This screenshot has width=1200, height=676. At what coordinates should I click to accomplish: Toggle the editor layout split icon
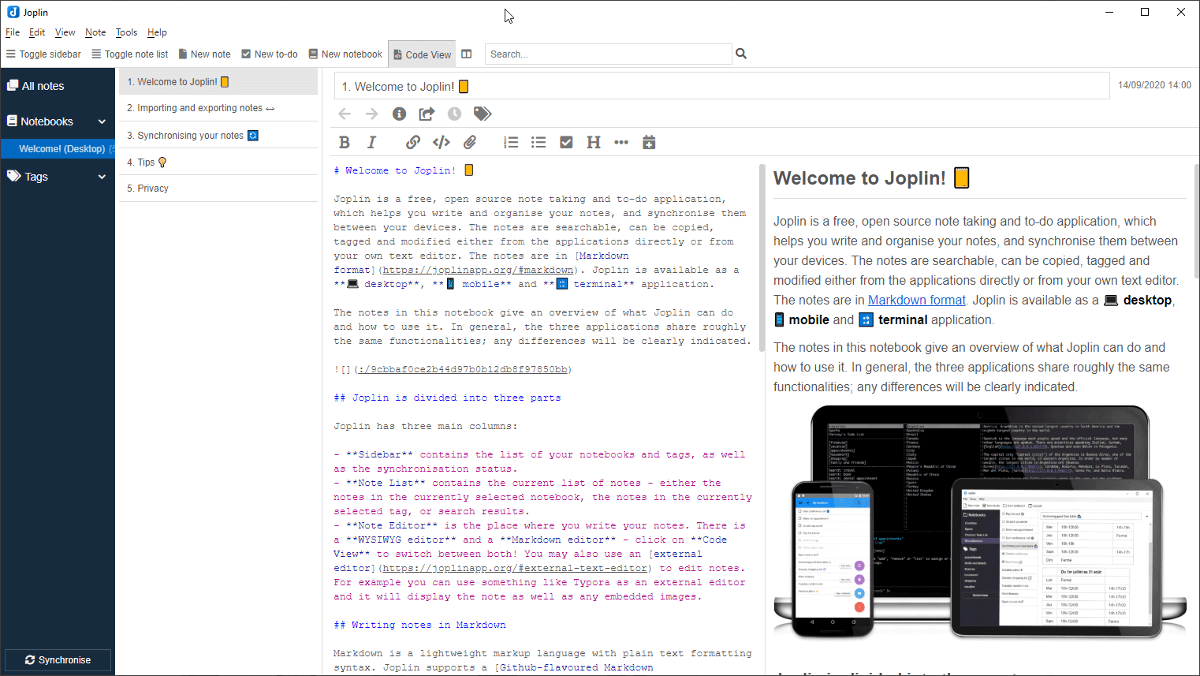pos(466,54)
